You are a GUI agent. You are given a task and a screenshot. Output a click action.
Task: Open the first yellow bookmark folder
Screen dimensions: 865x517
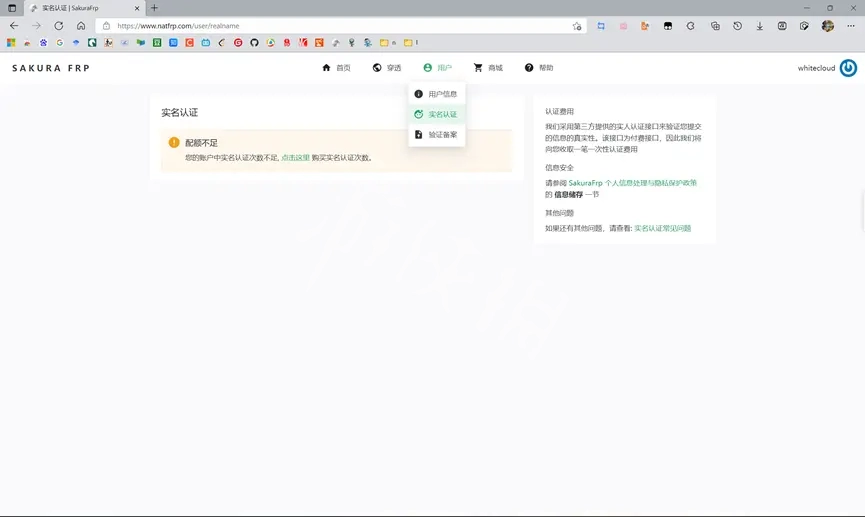tap(384, 42)
